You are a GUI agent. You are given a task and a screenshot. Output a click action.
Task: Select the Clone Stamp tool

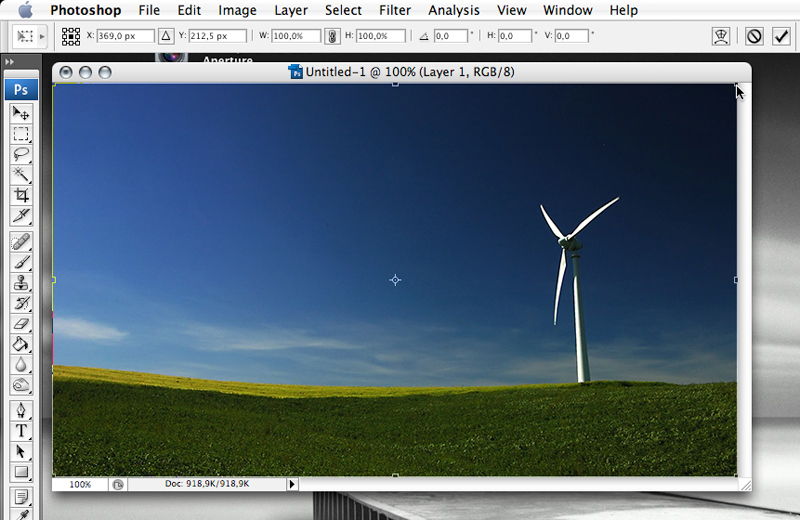(x=21, y=282)
